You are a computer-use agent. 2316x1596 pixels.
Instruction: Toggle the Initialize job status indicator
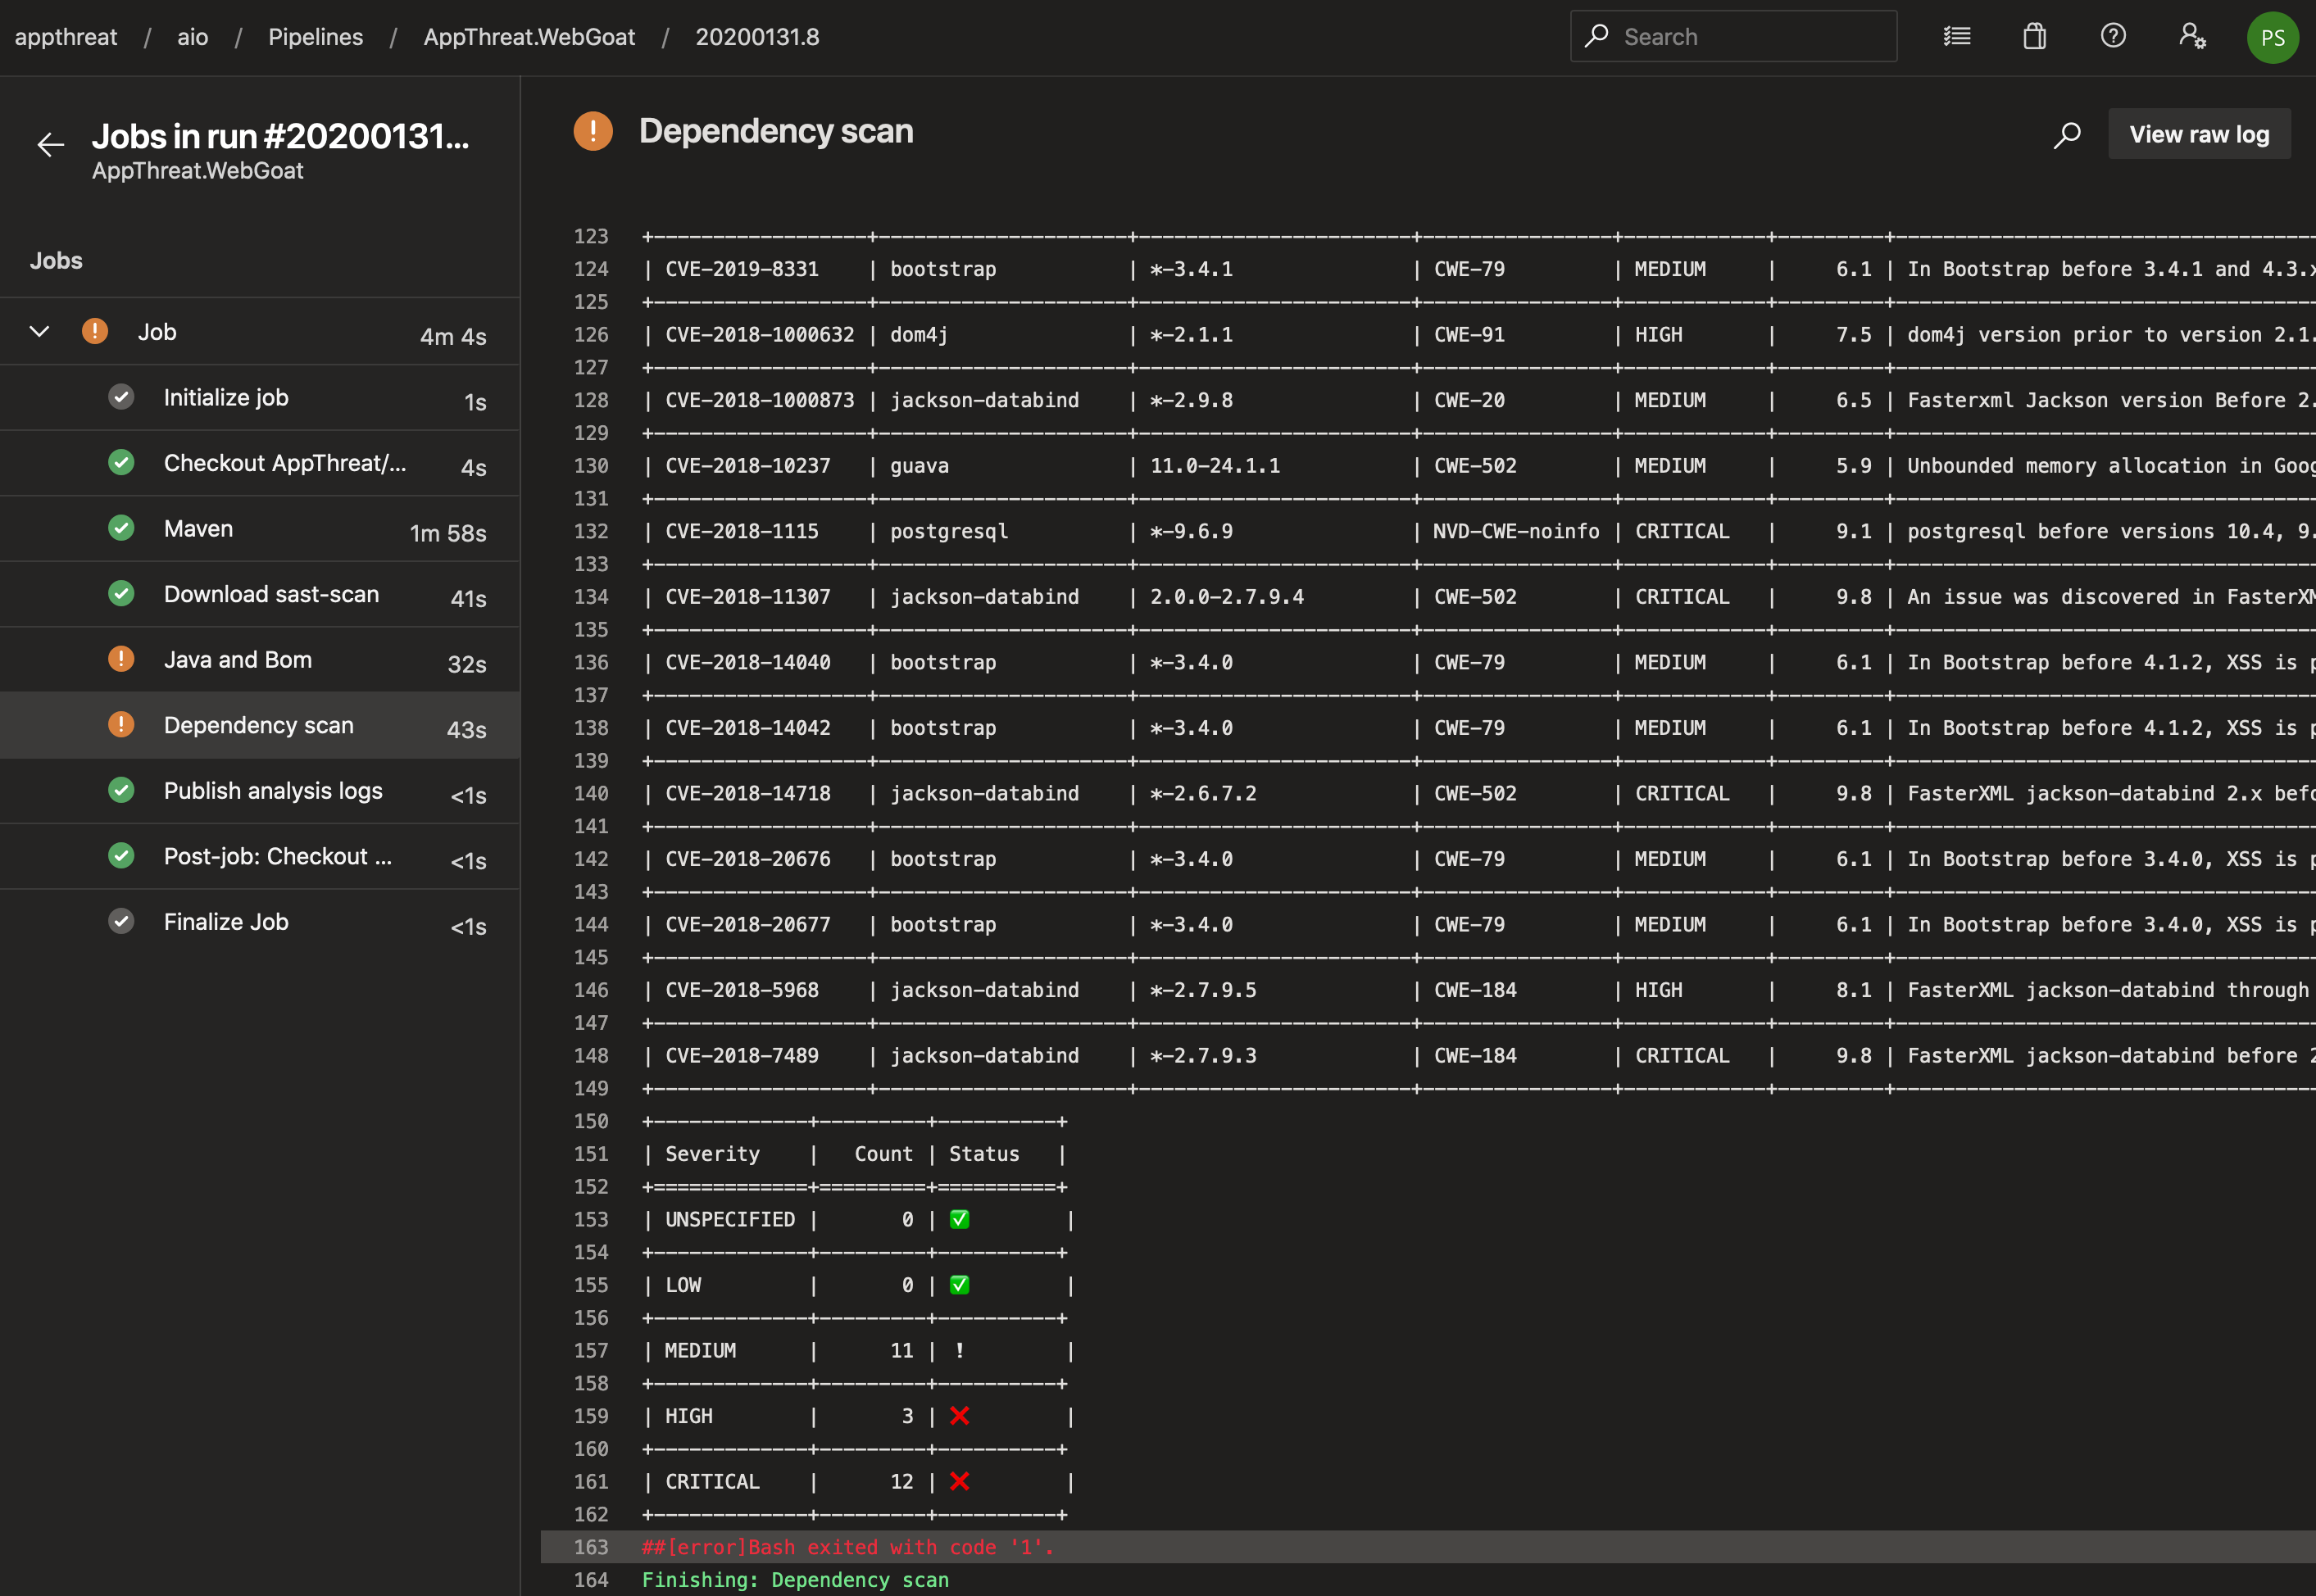pyautogui.click(x=120, y=397)
